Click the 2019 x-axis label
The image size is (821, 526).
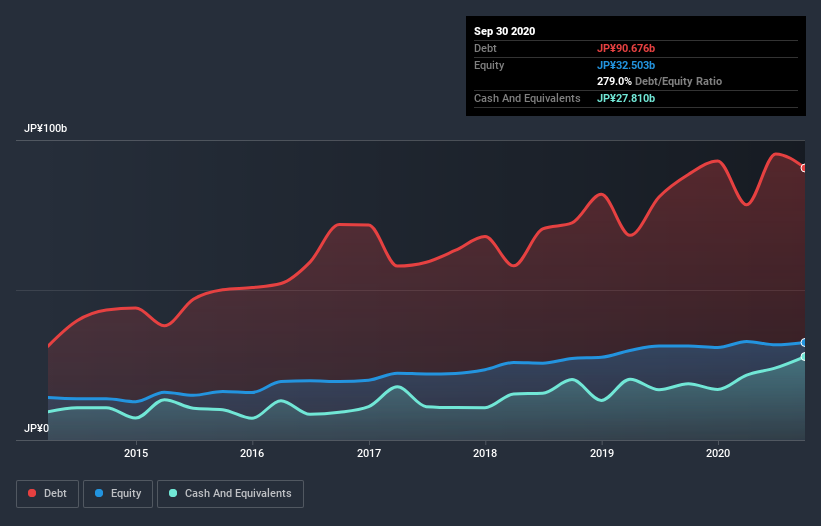[x=602, y=453]
